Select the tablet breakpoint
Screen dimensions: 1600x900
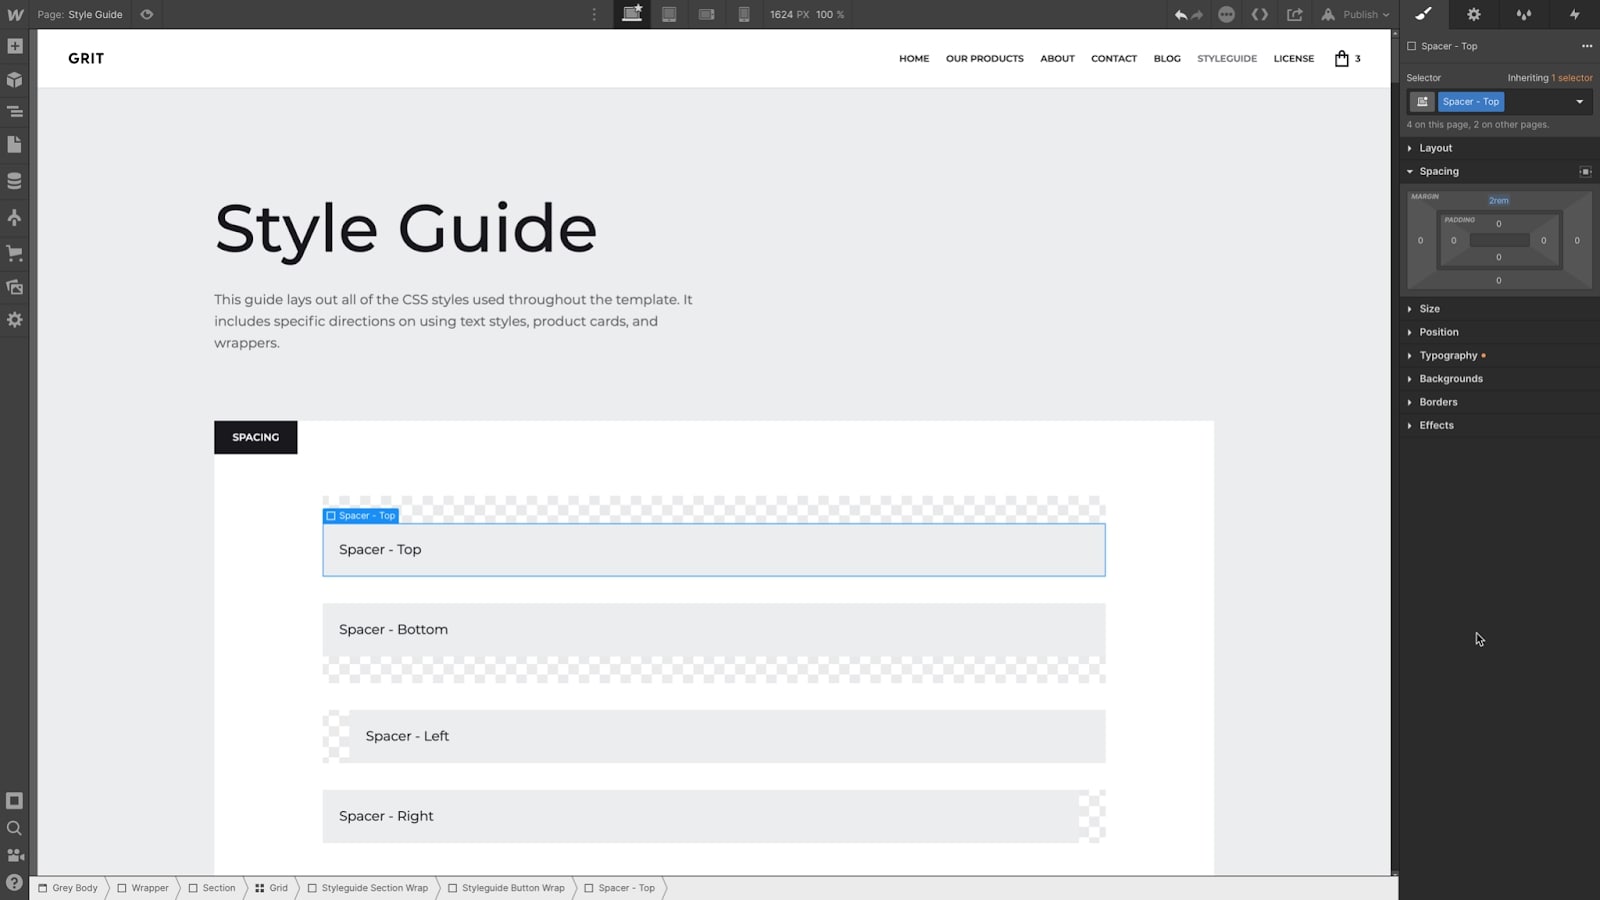pos(669,14)
